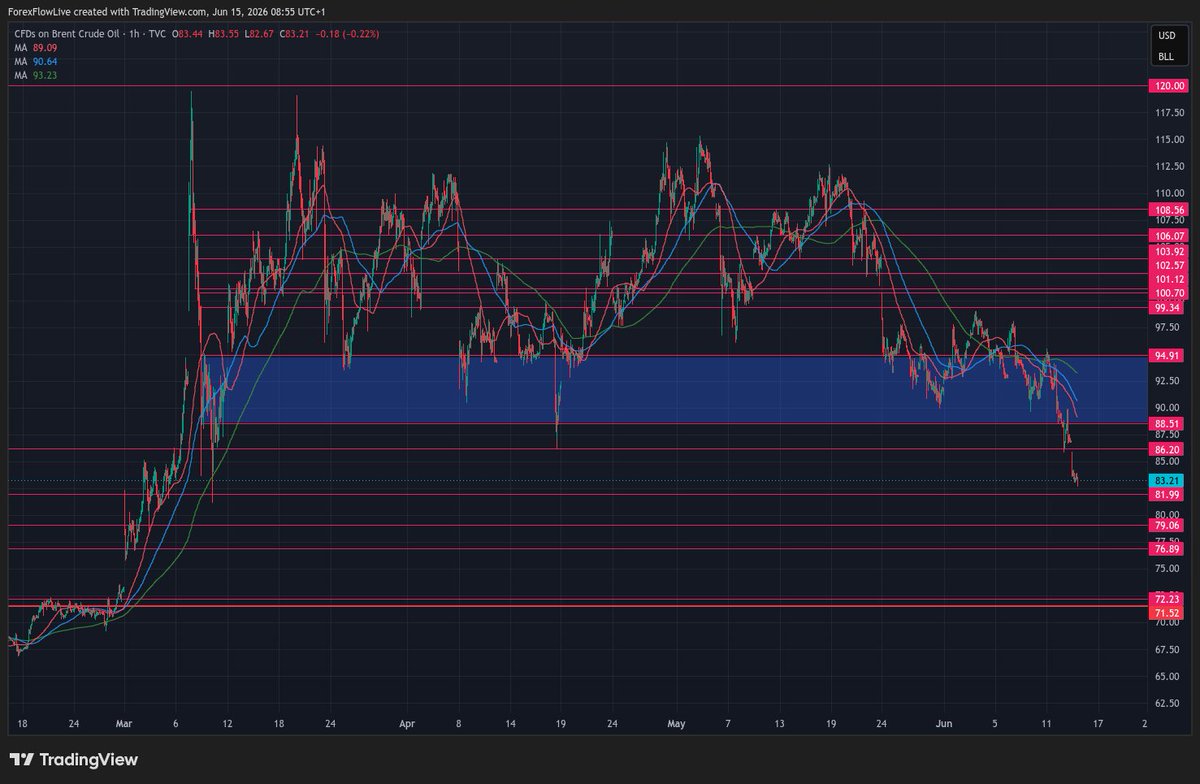Click the BLL unit label
The image size is (1200, 784).
pos(1166,57)
